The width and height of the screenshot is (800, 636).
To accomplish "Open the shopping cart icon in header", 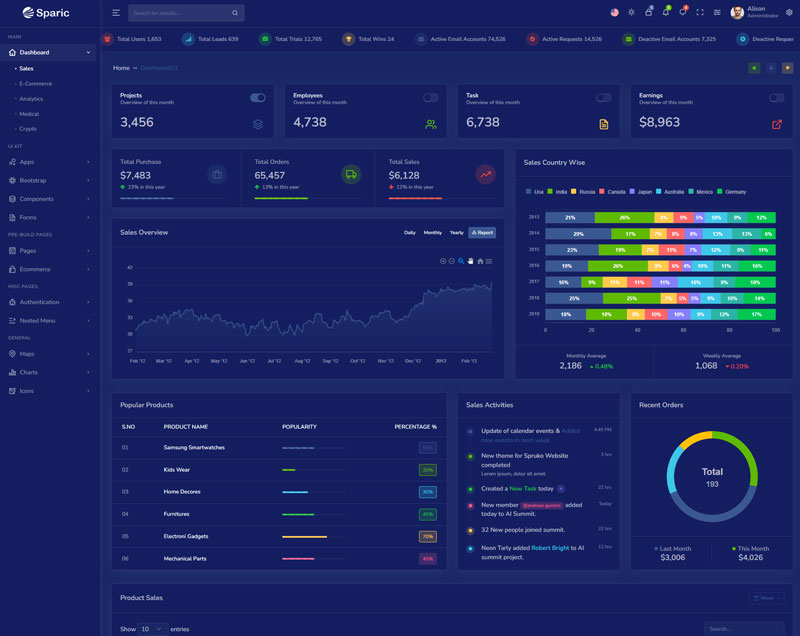I will pos(649,13).
